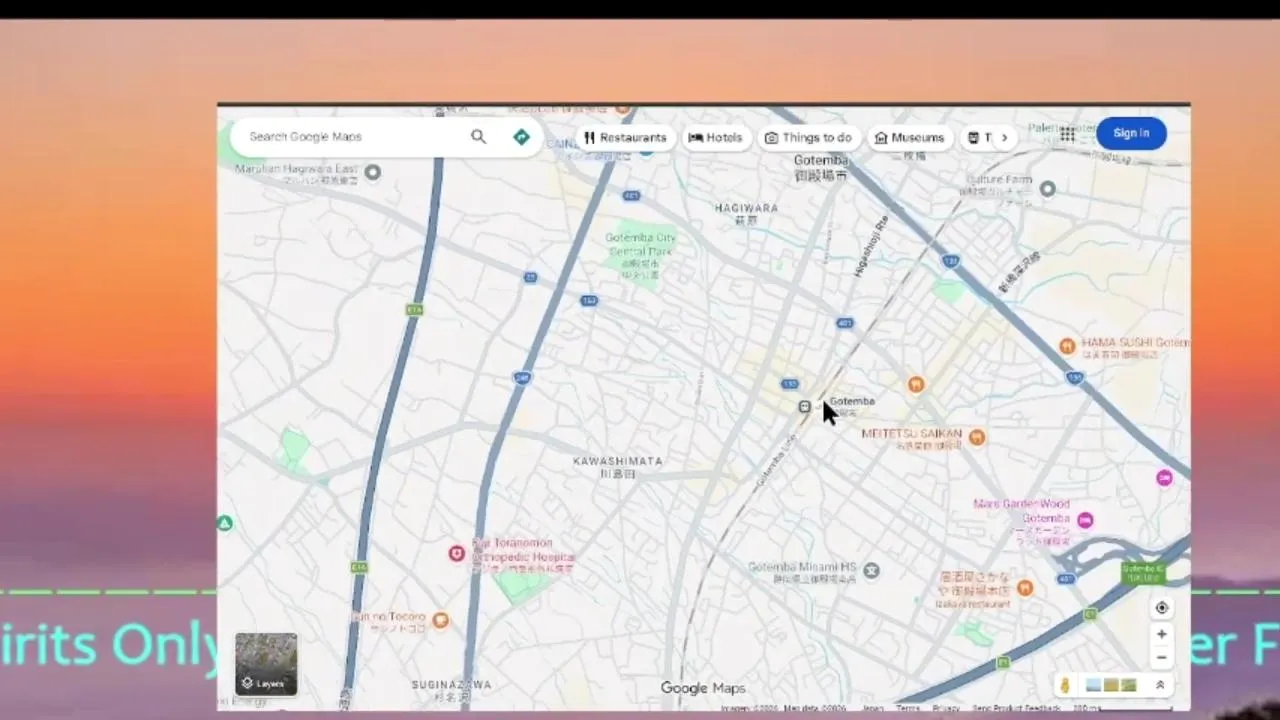
Task: Click the pink marker at right edge
Action: (1164, 478)
